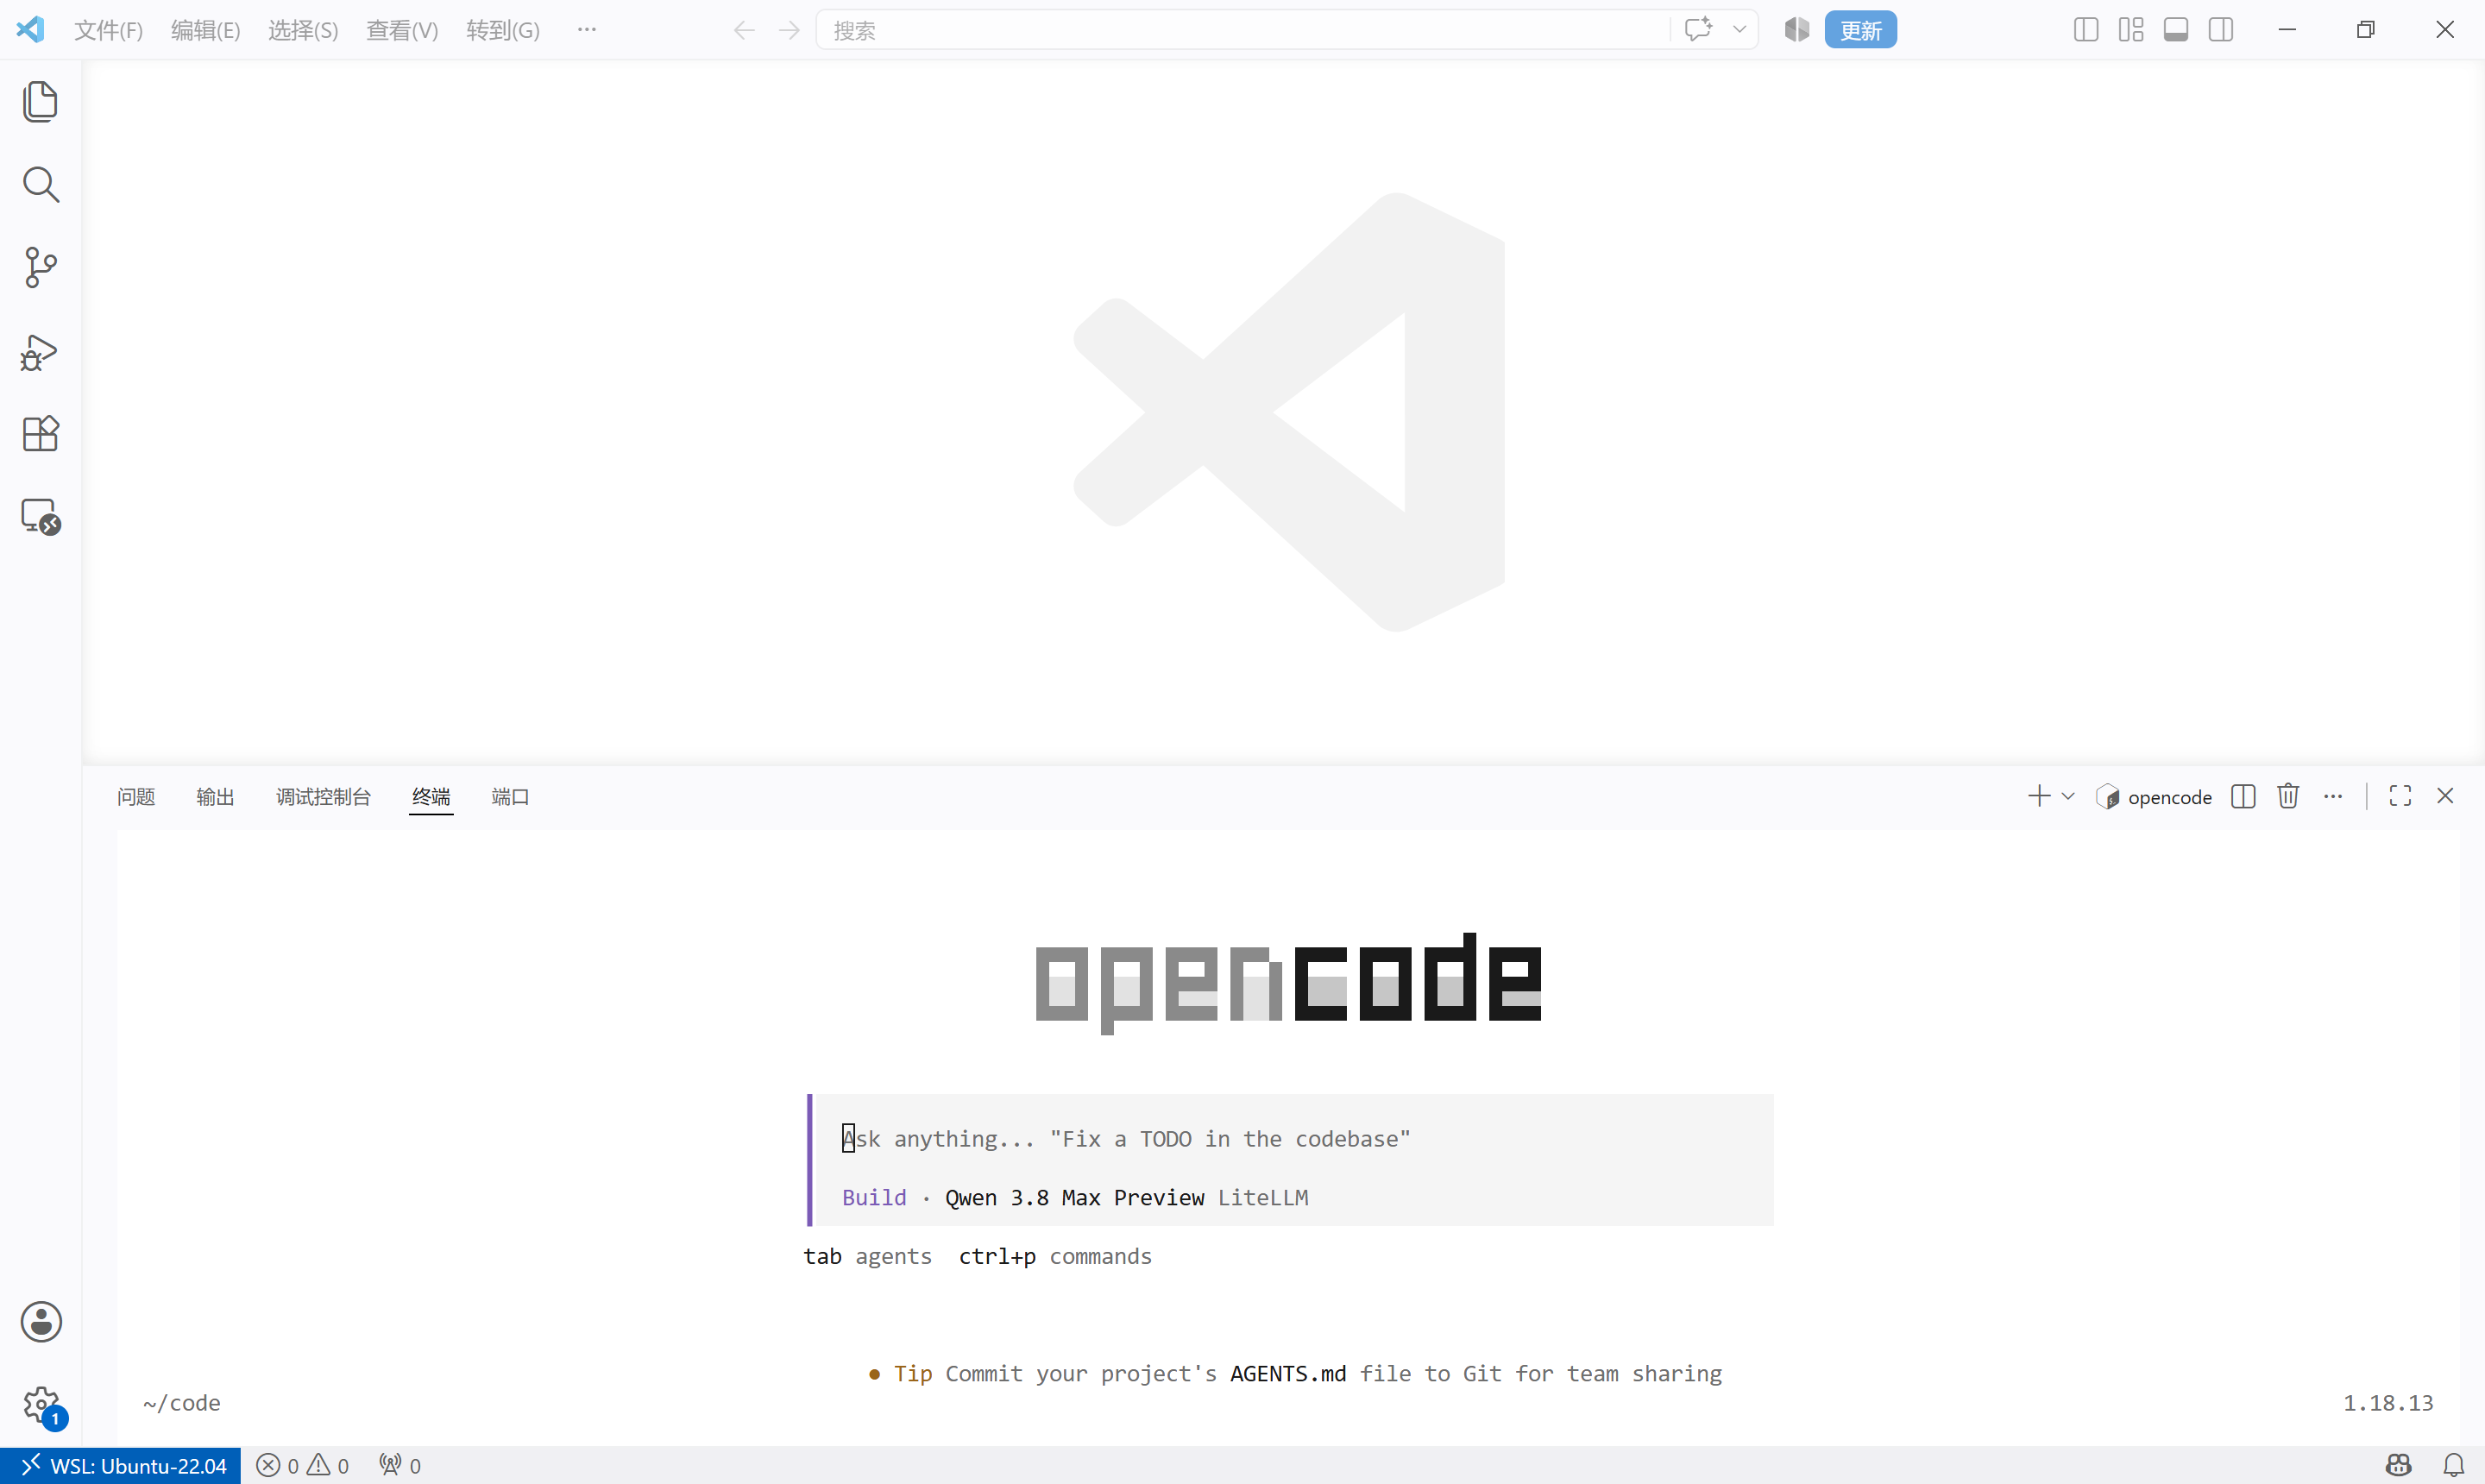Select the 终端 panel tab
The width and height of the screenshot is (2485, 1484).
tap(431, 797)
